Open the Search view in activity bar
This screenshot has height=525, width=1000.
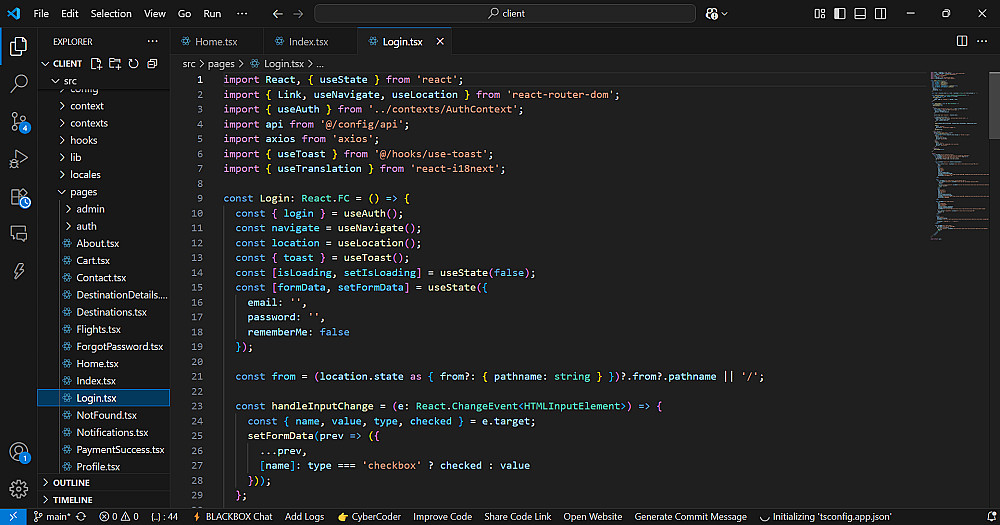(18, 84)
